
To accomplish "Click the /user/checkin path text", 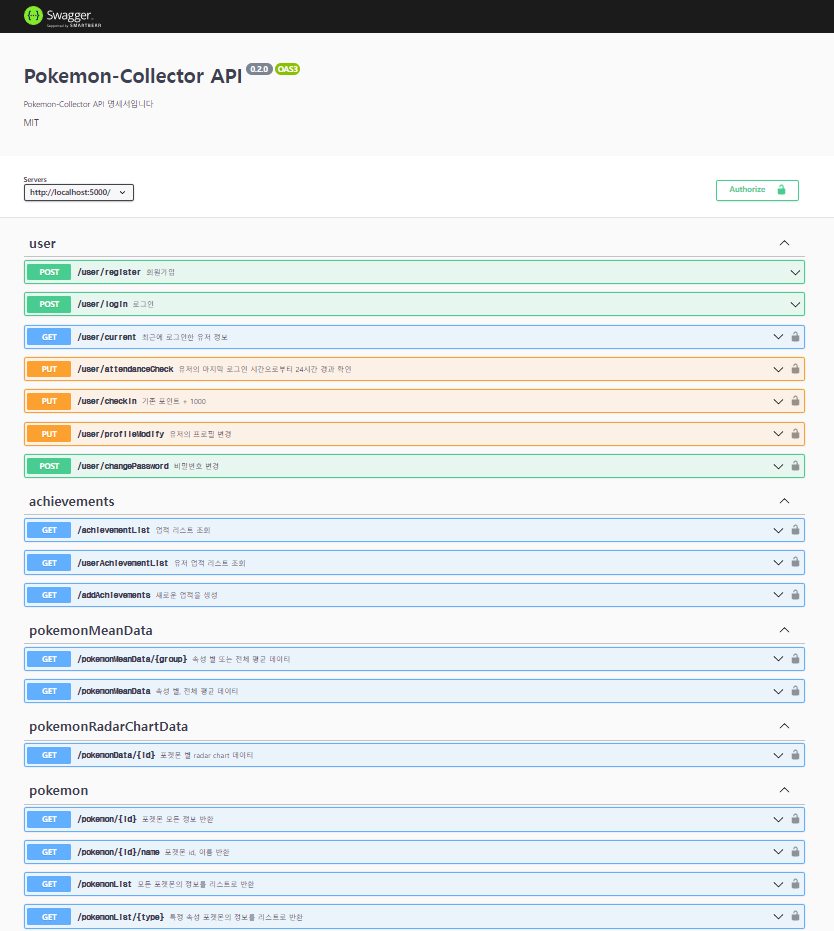I will pyautogui.click(x=107, y=401).
